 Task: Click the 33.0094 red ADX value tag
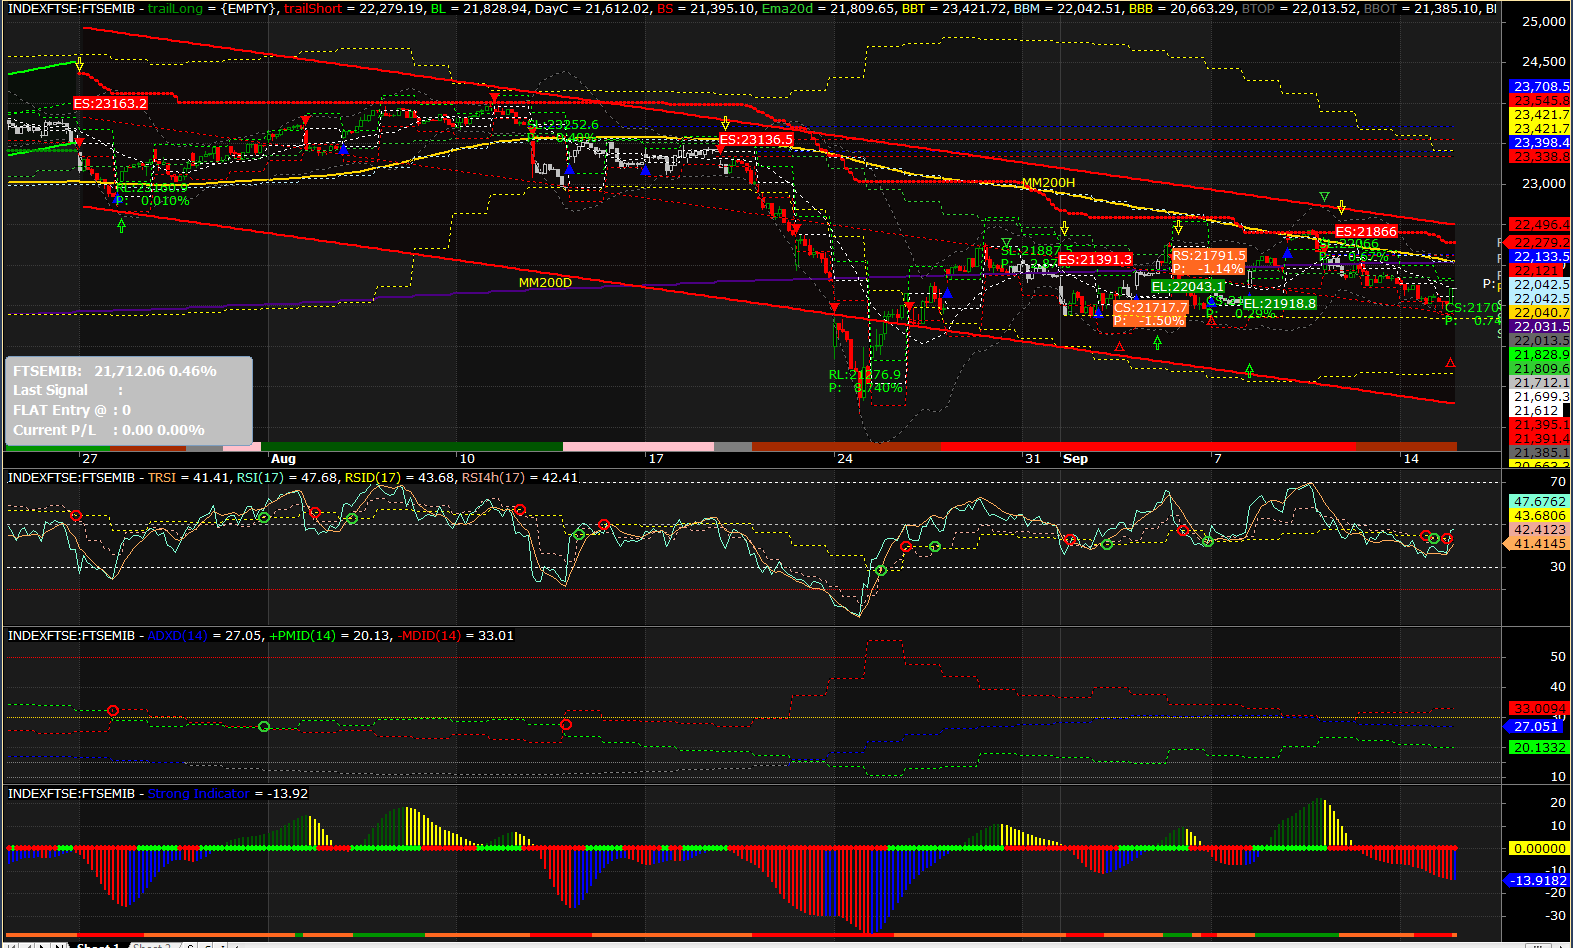click(1540, 709)
